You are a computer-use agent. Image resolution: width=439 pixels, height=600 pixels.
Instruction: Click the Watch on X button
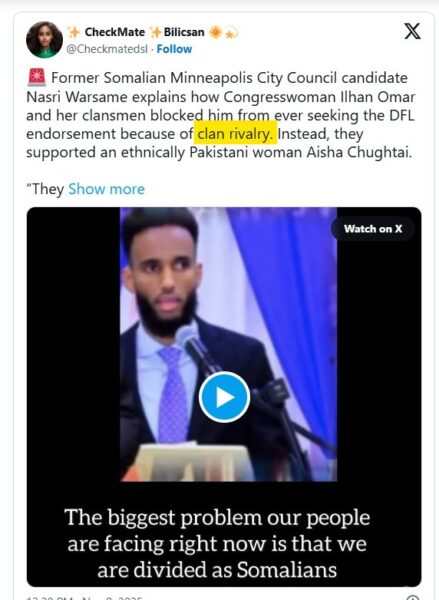(x=373, y=229)
